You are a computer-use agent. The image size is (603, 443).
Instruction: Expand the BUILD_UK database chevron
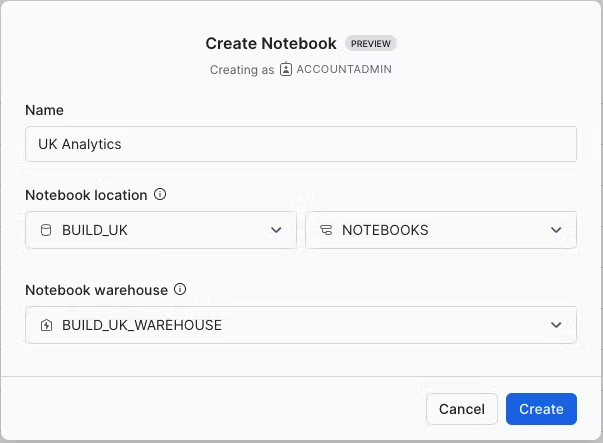click(x=276, y=230)
